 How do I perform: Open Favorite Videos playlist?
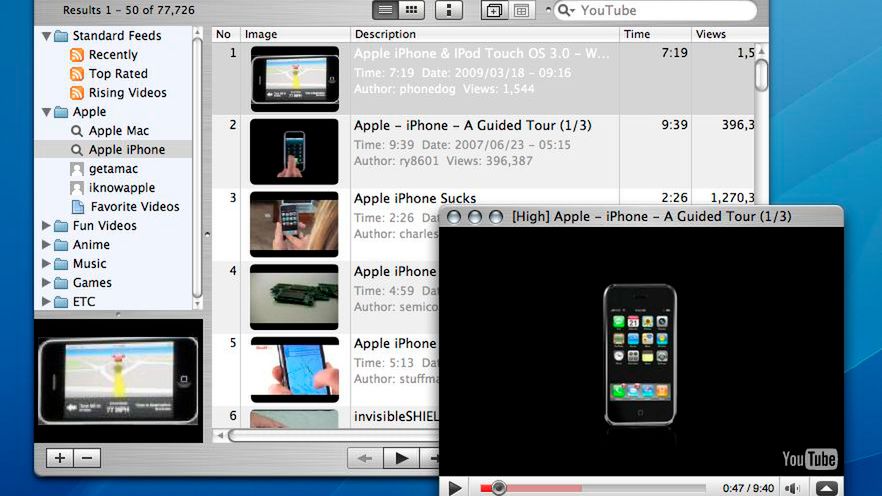coord(135,207)
